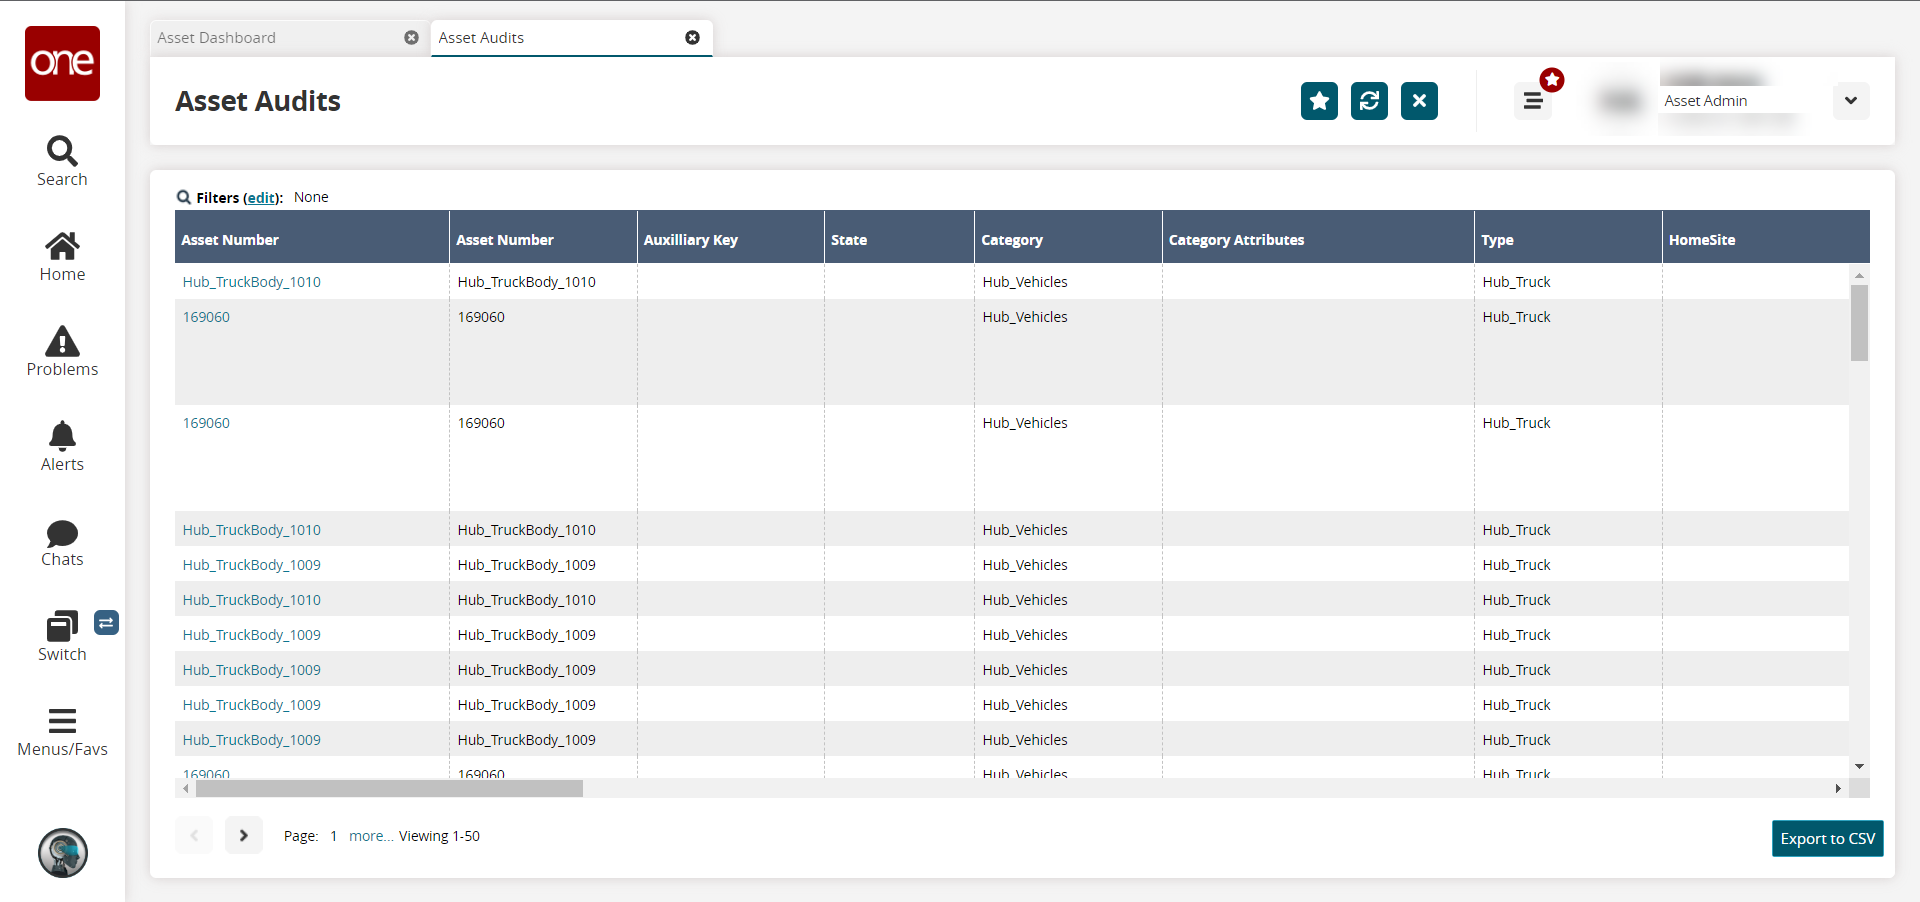Viewport: 1920px width, 902px height.
Task: Click the star favorite button
Action: [1319, 101]
